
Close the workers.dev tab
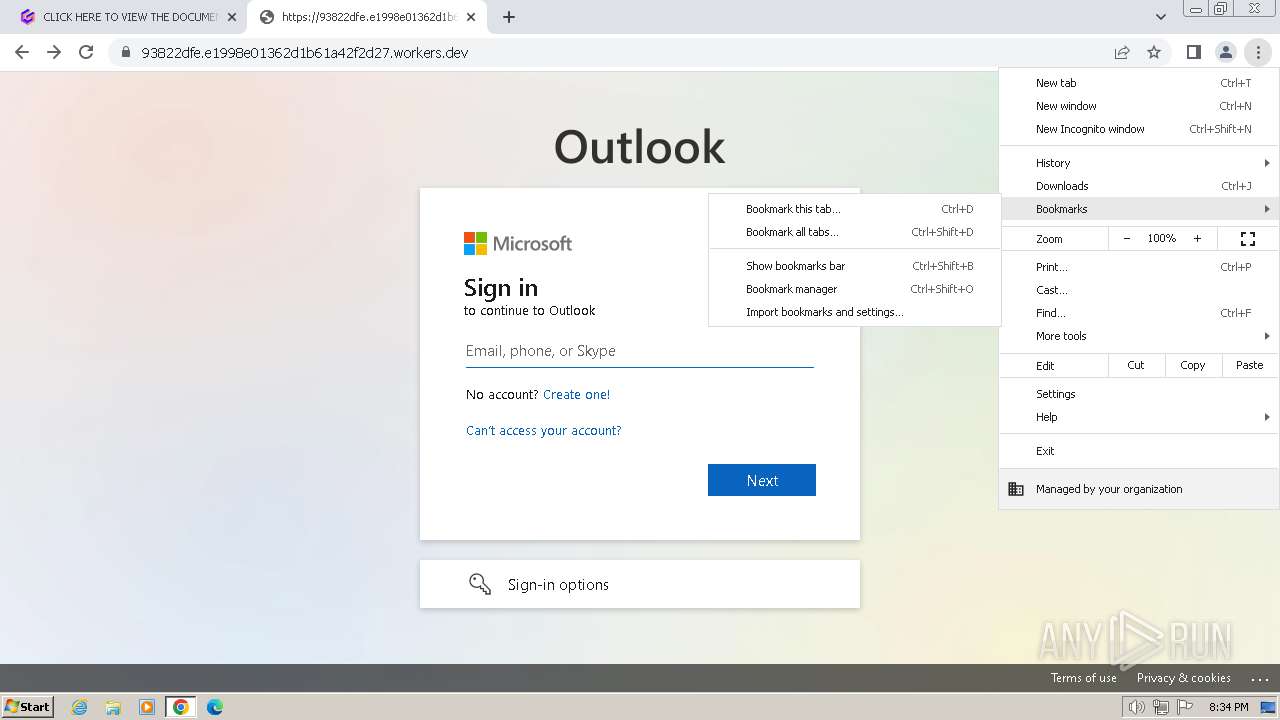471,17
